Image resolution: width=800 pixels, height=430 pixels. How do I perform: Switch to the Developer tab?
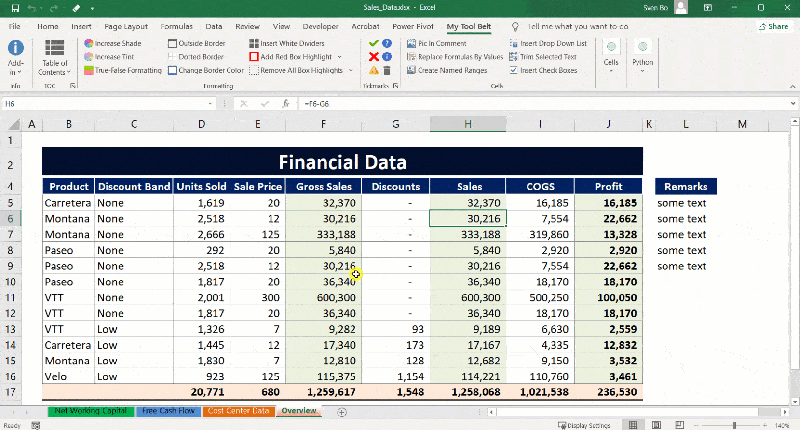click(320, 27)
